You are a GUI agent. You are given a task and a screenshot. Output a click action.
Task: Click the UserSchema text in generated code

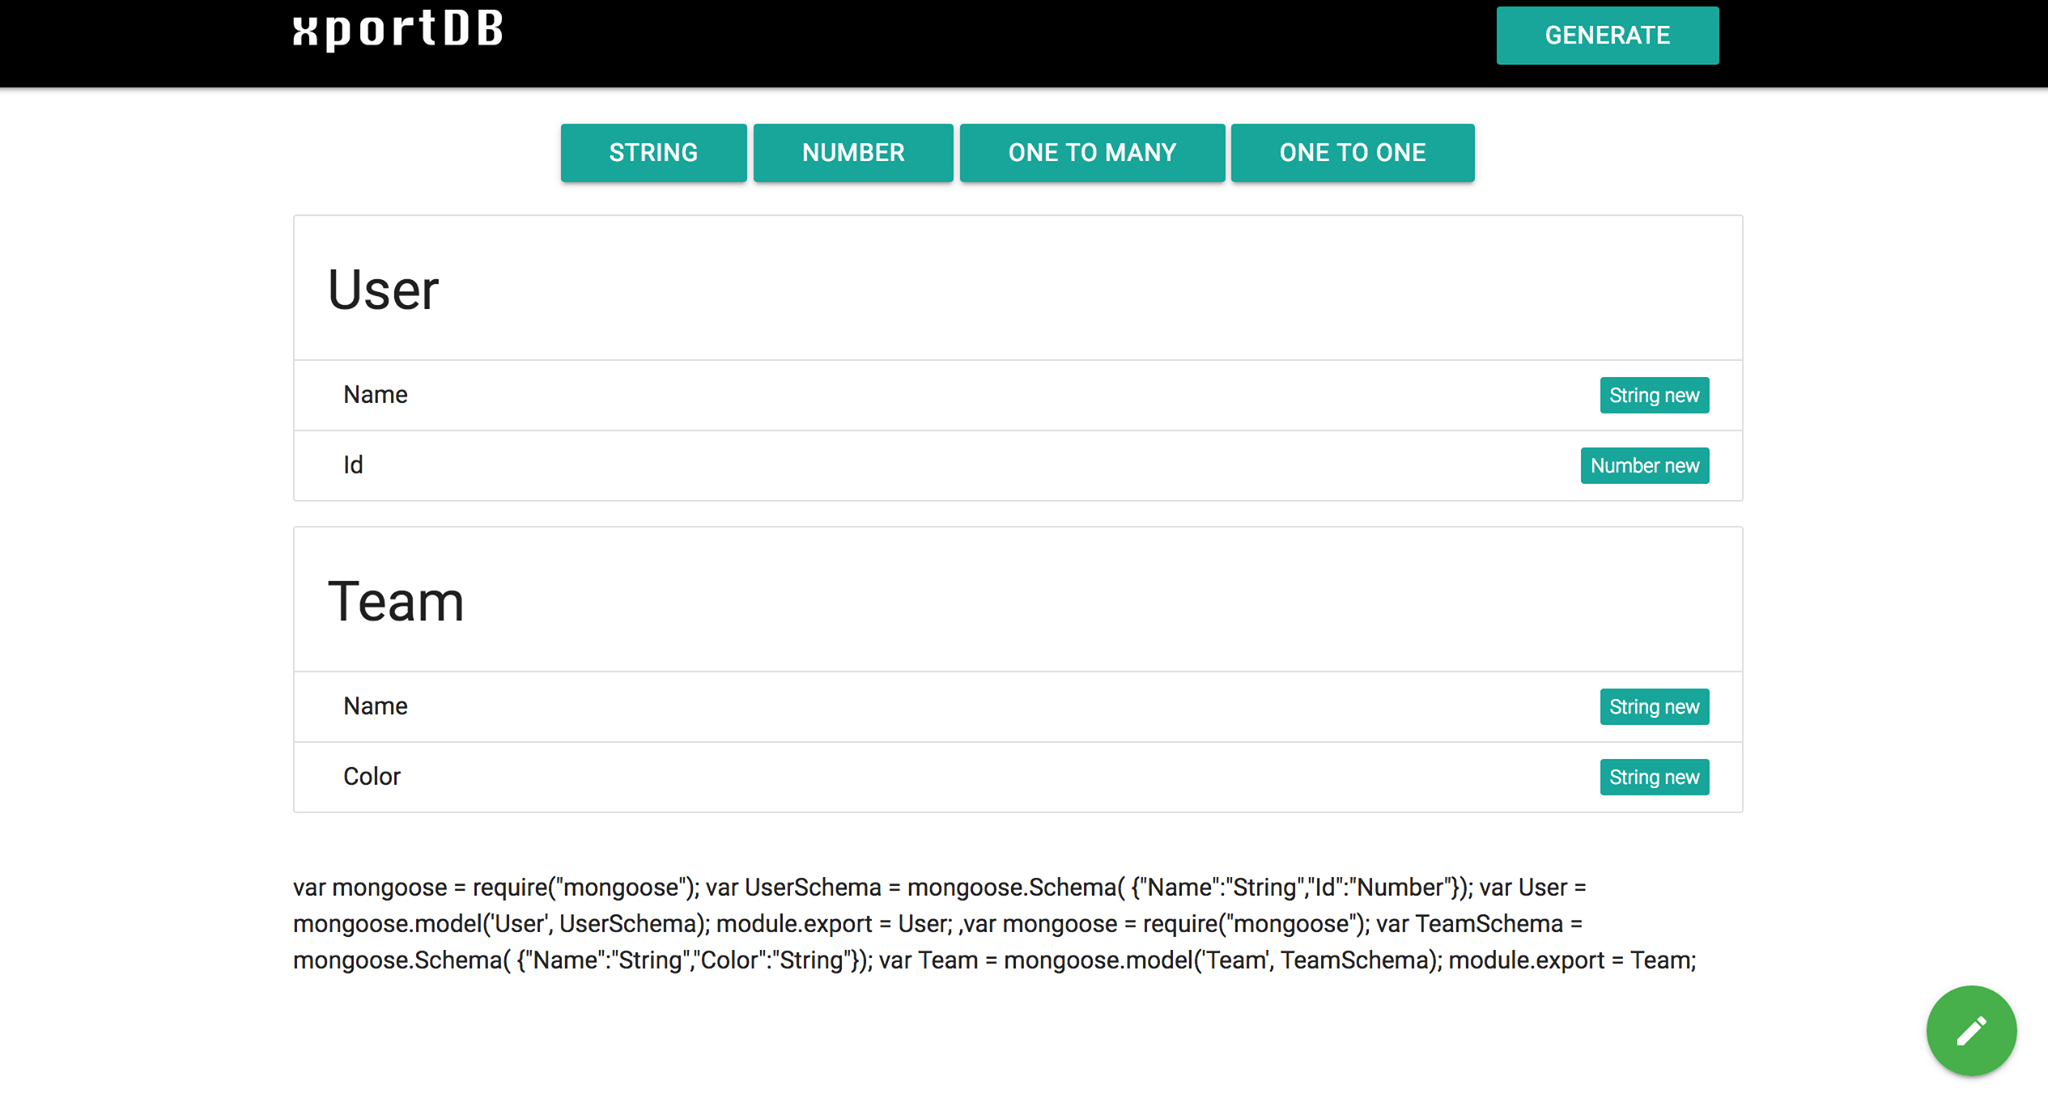(x=812, y=888)
